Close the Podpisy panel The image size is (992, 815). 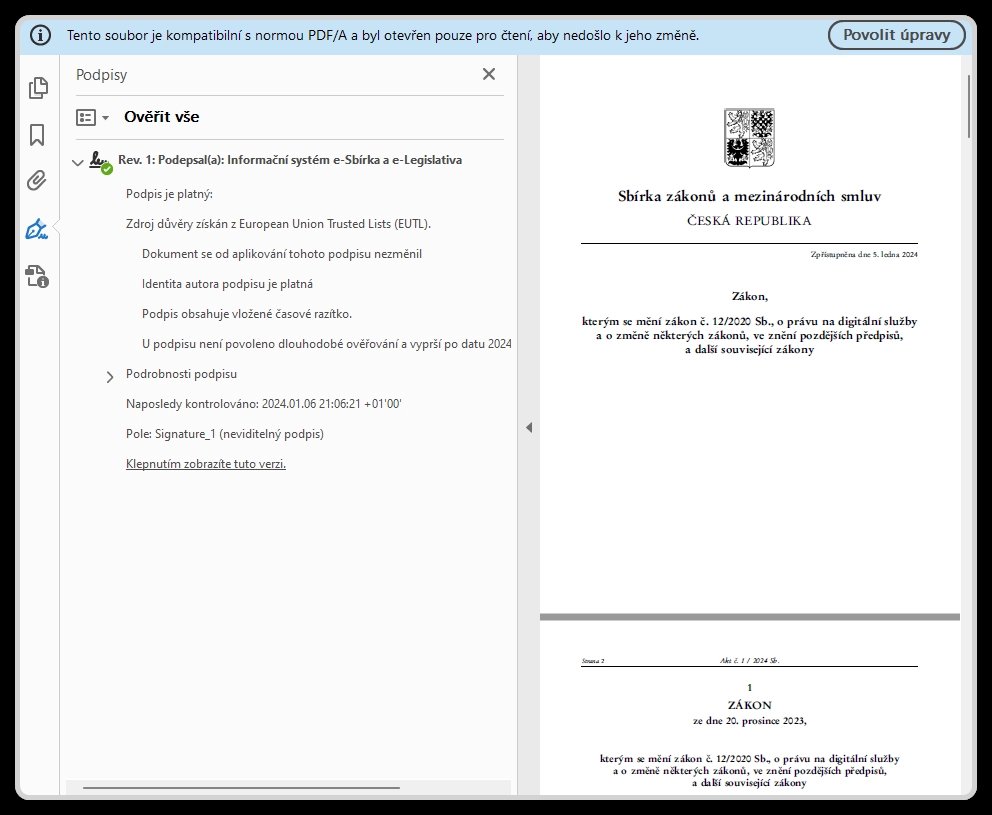coord(489,74)
